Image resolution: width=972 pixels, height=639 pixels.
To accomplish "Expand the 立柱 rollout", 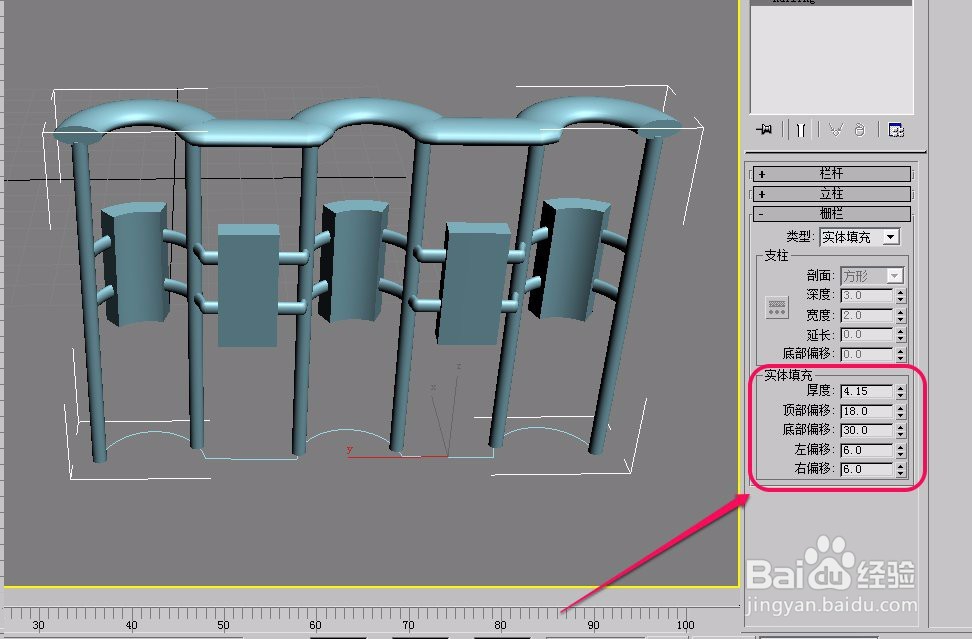I will click(831, 194).
